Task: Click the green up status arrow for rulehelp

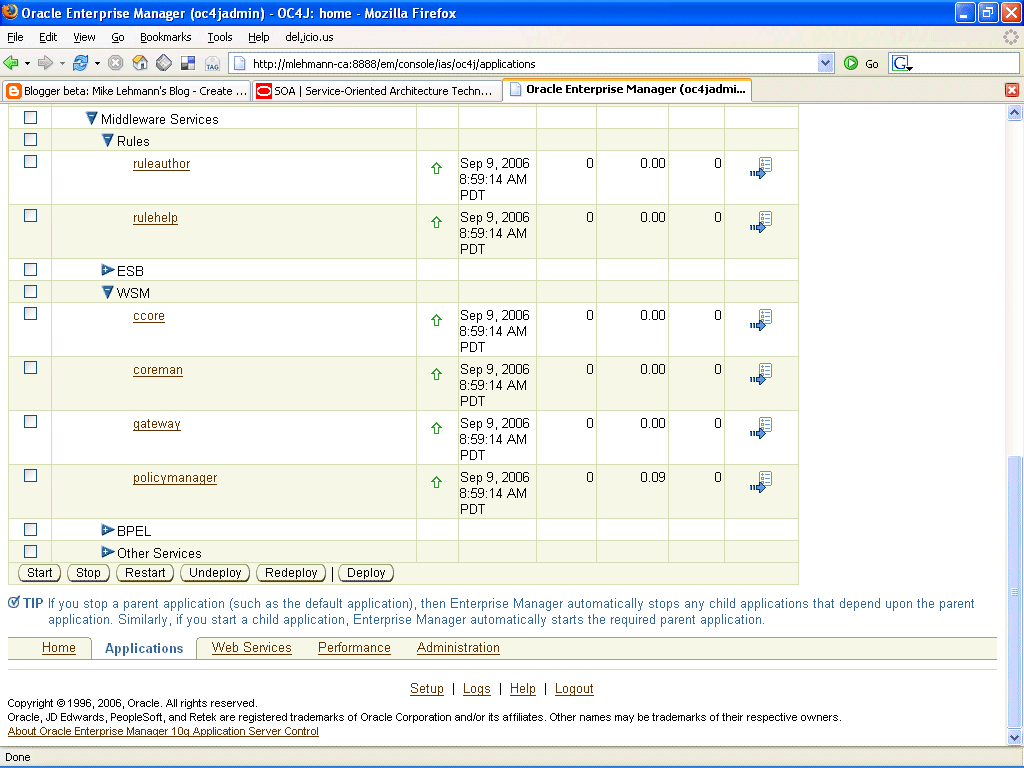Action: [436, 223]
